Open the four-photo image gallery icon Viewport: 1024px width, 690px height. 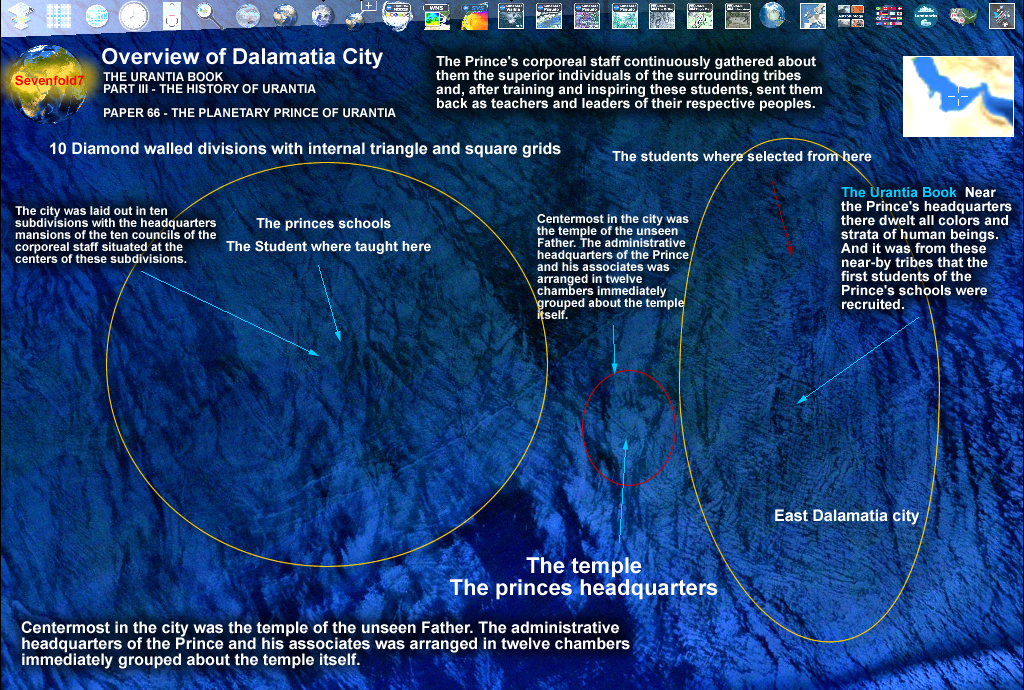coord(851,16)
